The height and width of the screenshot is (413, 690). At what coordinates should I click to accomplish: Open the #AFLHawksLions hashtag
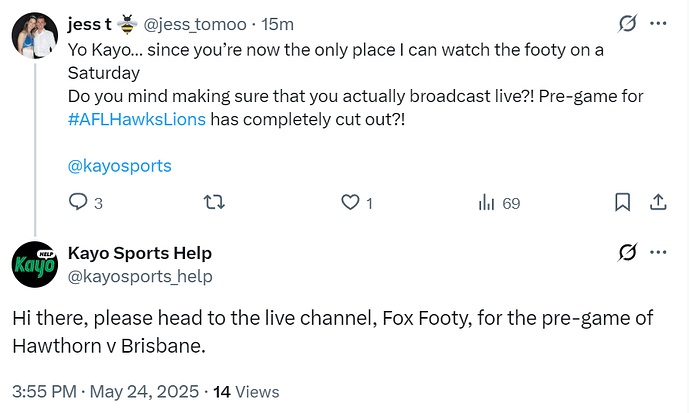(x=137, y=121)
